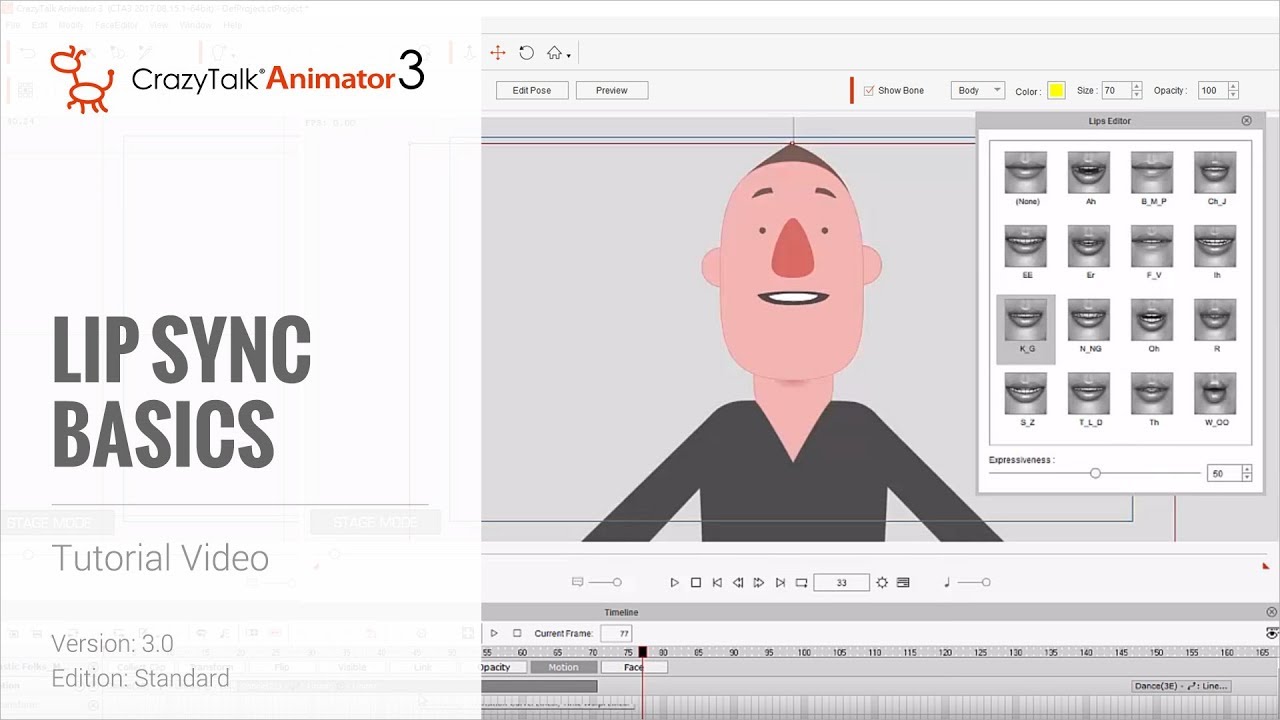Click the Size value field
This screenshot has height=720, width=1280.
tap(1115, 90)
